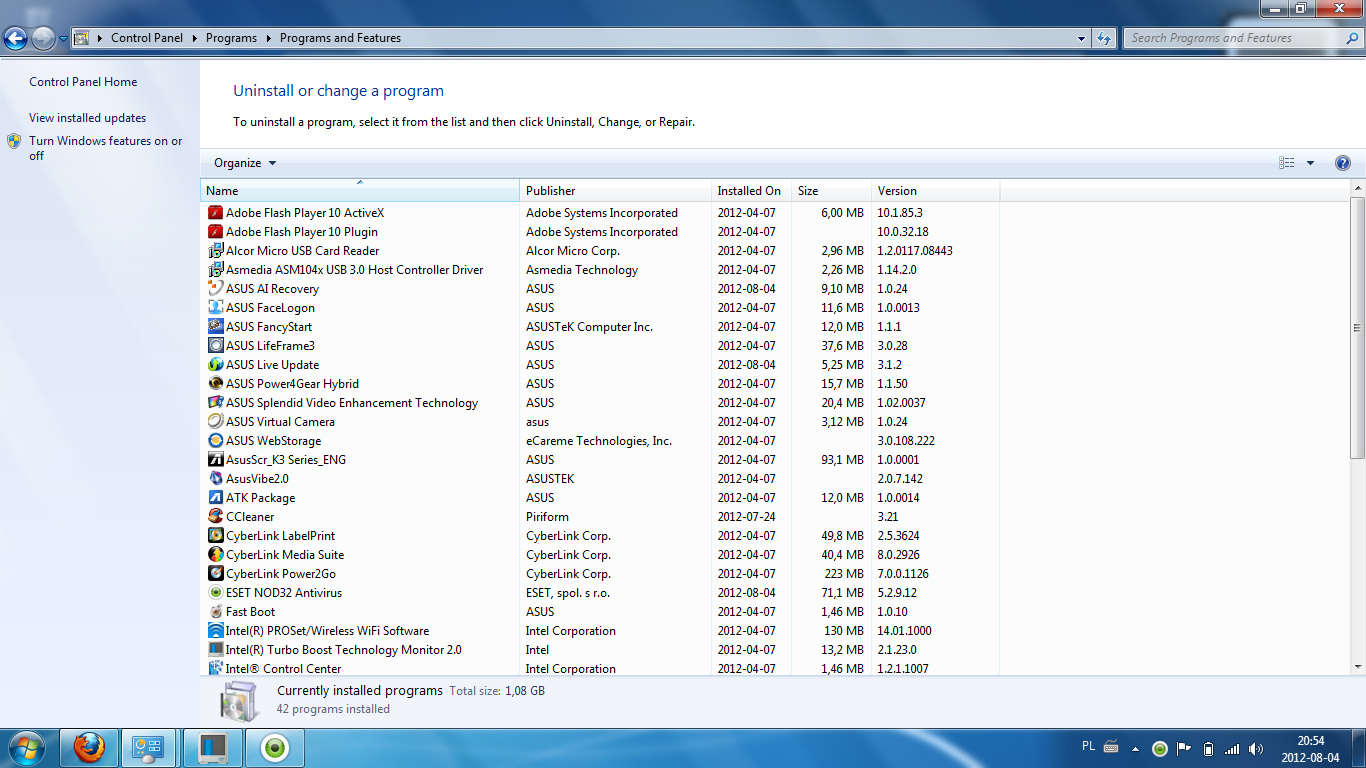This screenshot has height=768, width=1366.
Task: Click the AsusScr_K3 Series_ENG icon
Action: pyautogui.click(x=215, y=460)
